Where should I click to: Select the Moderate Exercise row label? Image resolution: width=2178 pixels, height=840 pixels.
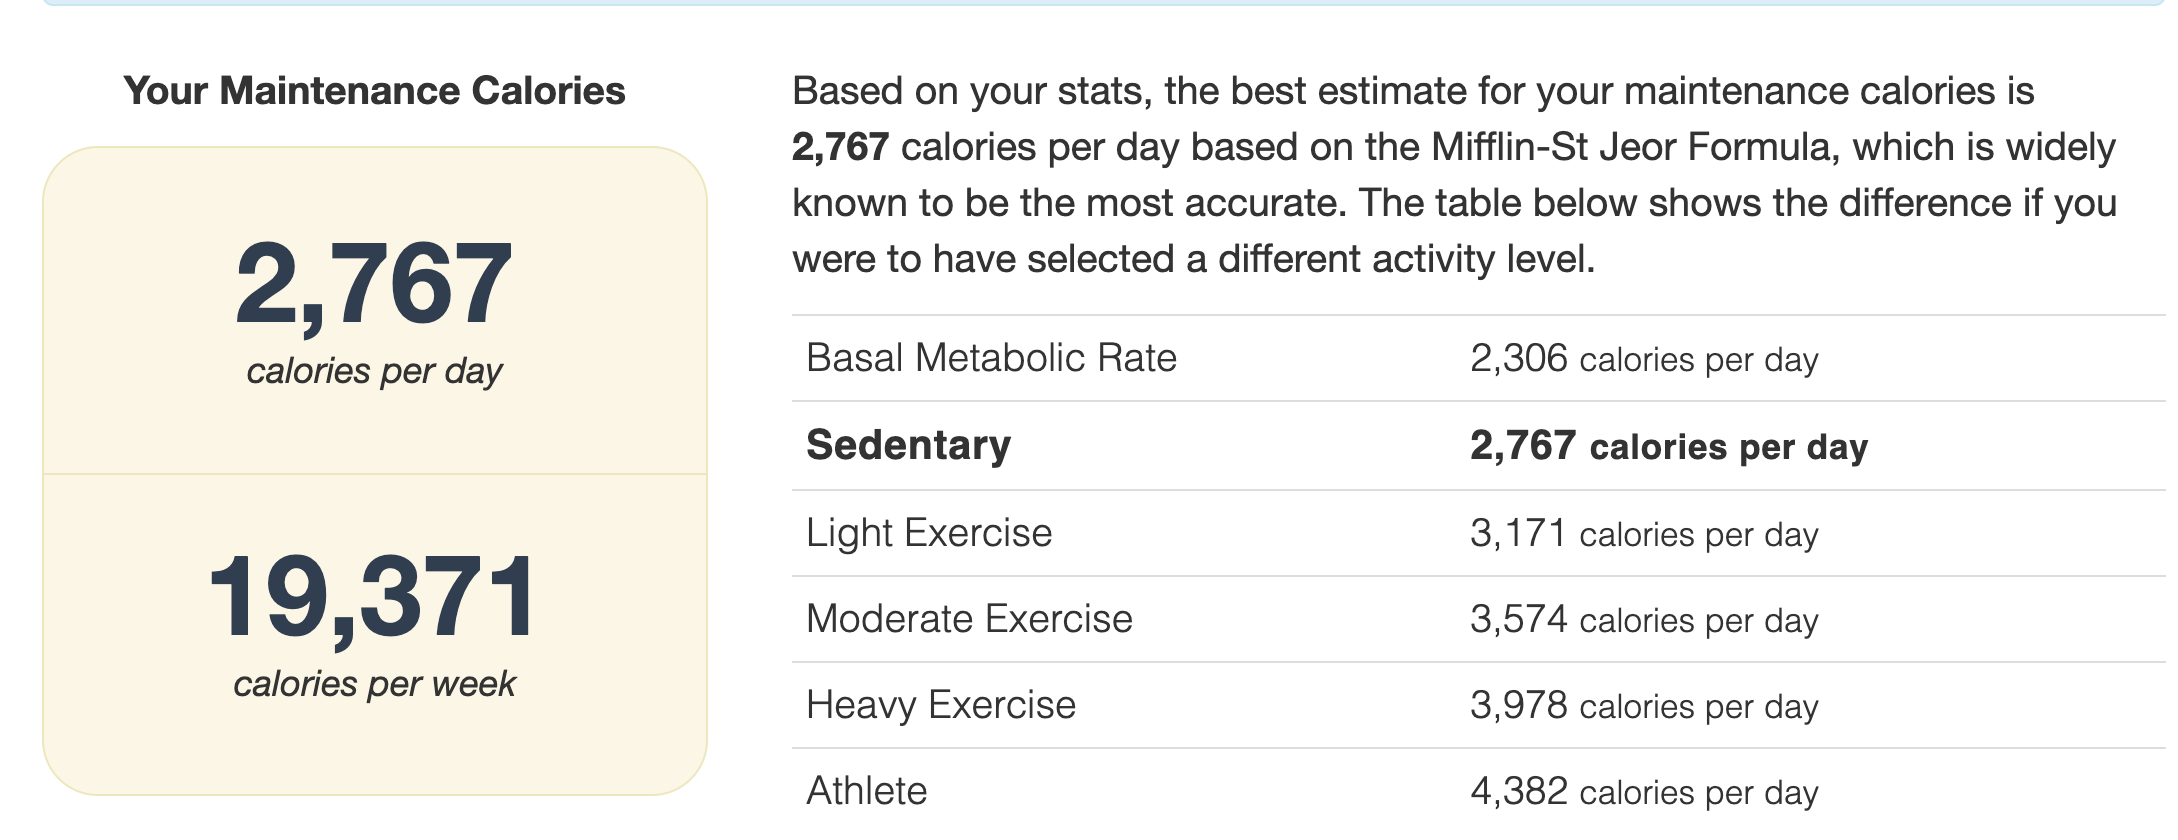coord(969,619)
